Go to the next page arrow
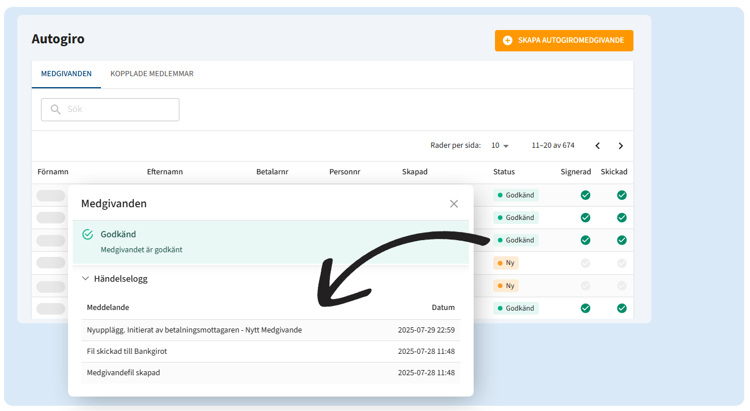The image size is (750, 411). point(620,145)
